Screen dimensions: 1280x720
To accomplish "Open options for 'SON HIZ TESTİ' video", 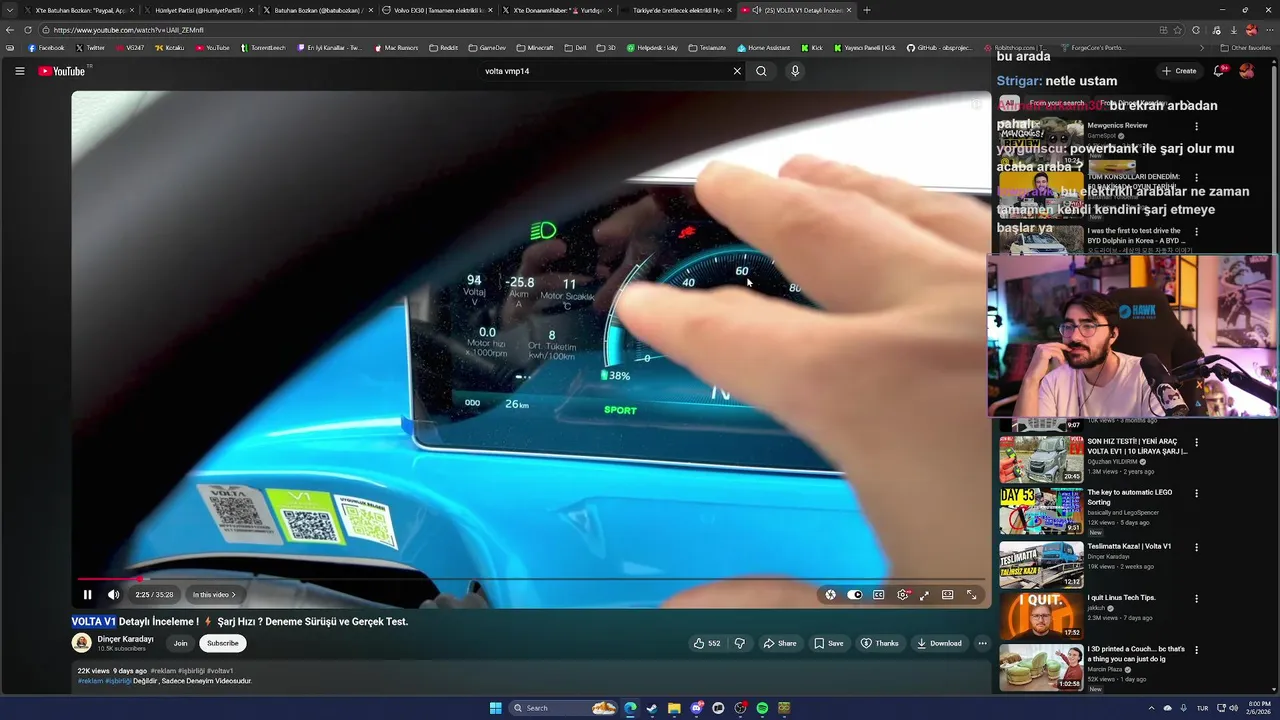I will pos(1196,442).
